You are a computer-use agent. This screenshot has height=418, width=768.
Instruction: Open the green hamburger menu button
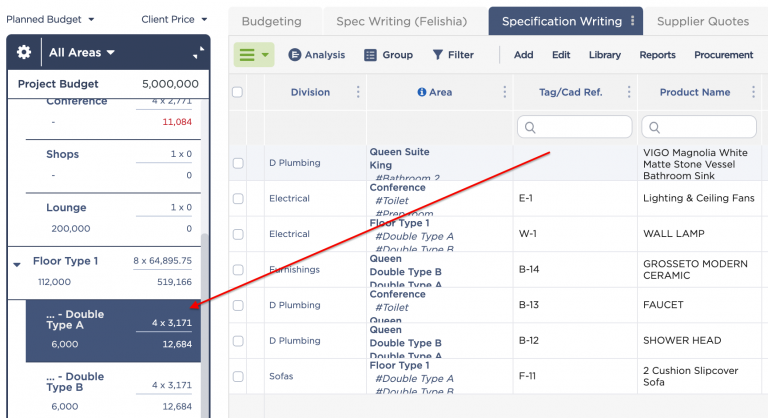coord(253,55)
